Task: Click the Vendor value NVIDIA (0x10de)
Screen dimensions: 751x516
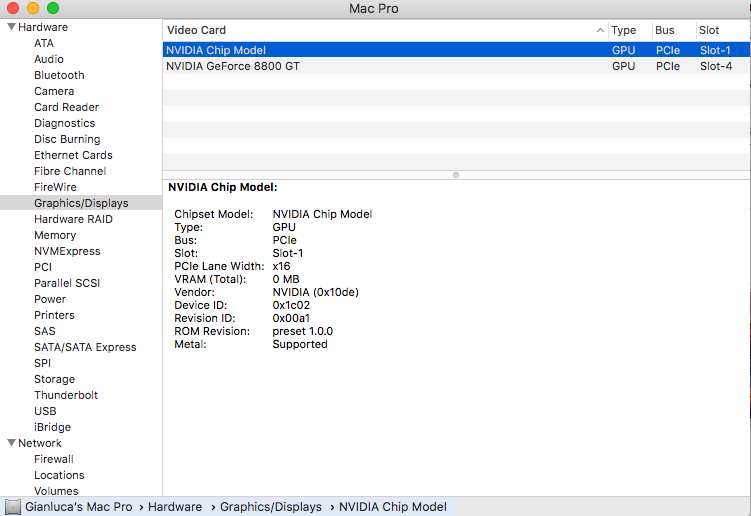Action: (x=315, y=292)
